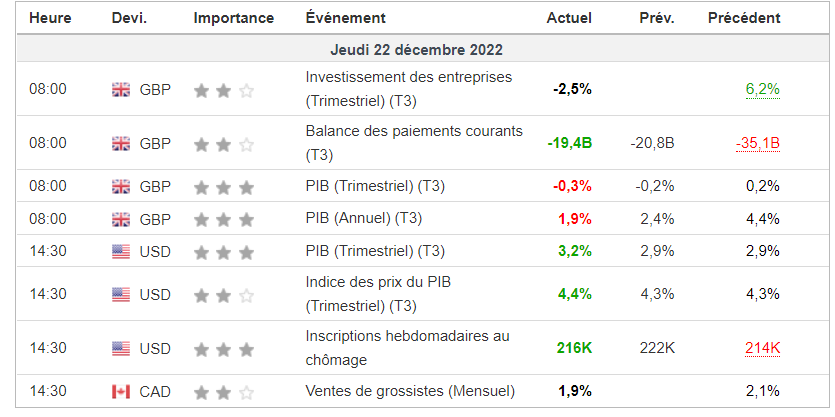Click the Jeudi 22 décembre 2022 date row
Viewport: 835px width, 417px height.
click(416, 49)
